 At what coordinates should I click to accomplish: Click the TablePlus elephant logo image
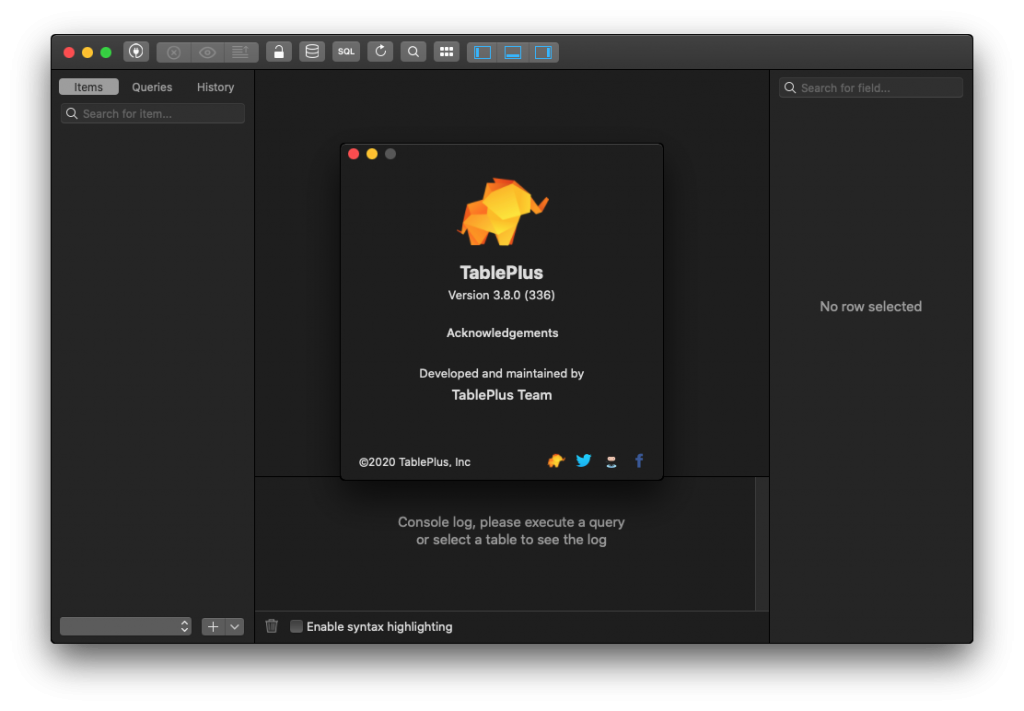502,212
